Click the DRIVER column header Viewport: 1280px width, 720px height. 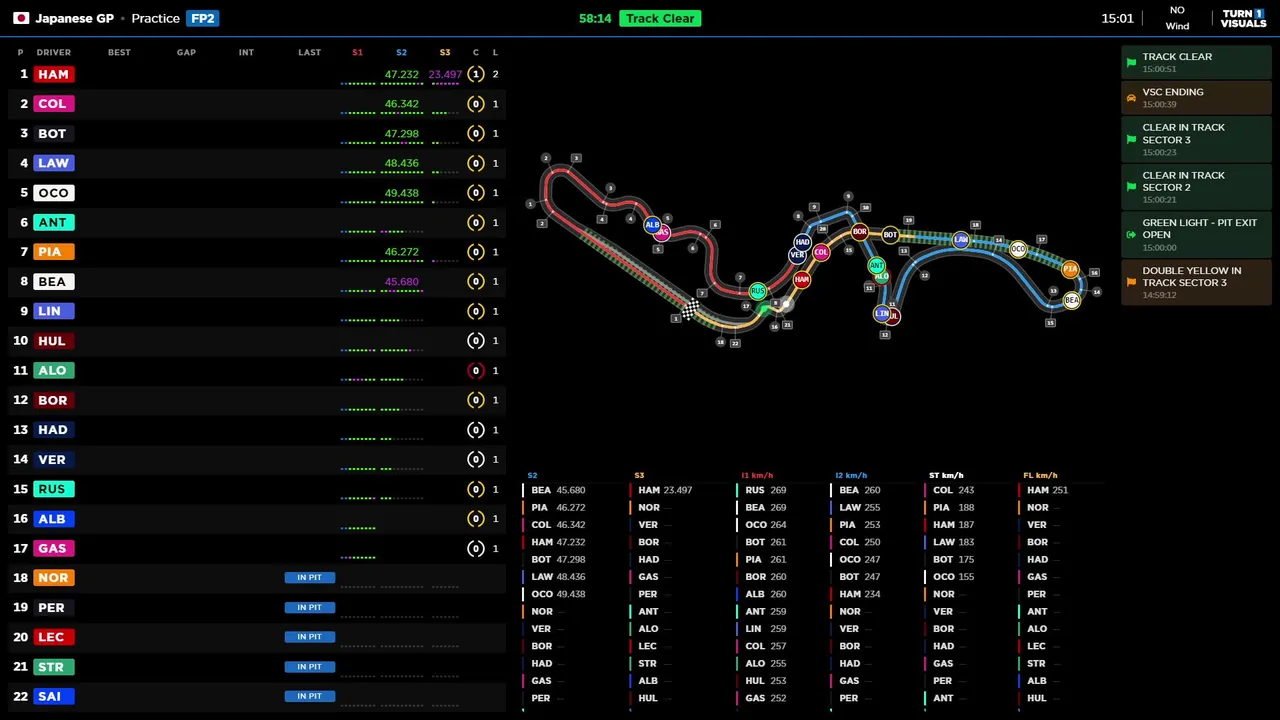pyautogui.click(x=54, y=52)
